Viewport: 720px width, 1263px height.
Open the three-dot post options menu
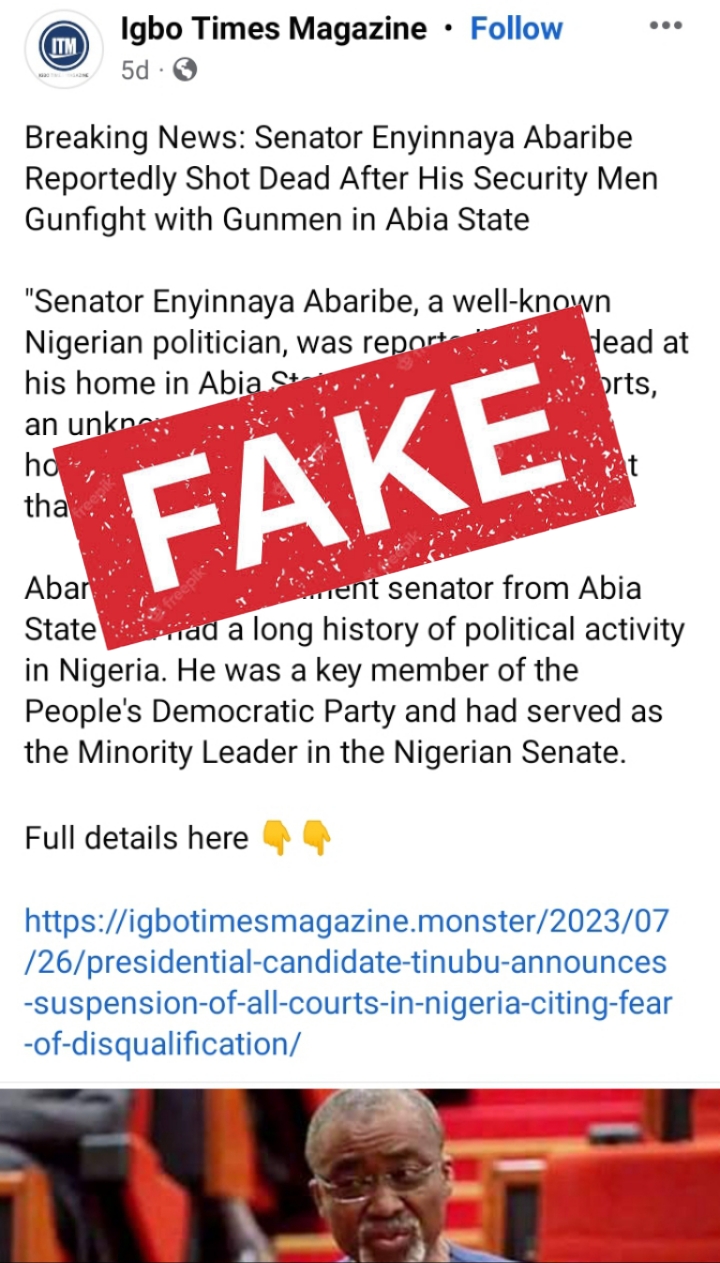(x=666, y=25)
